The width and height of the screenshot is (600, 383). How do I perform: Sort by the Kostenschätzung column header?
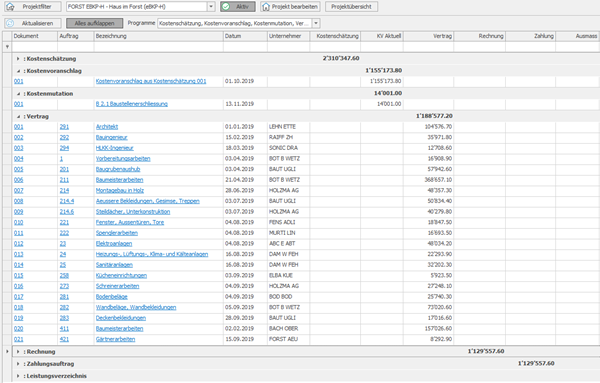(x=335, y=36)
